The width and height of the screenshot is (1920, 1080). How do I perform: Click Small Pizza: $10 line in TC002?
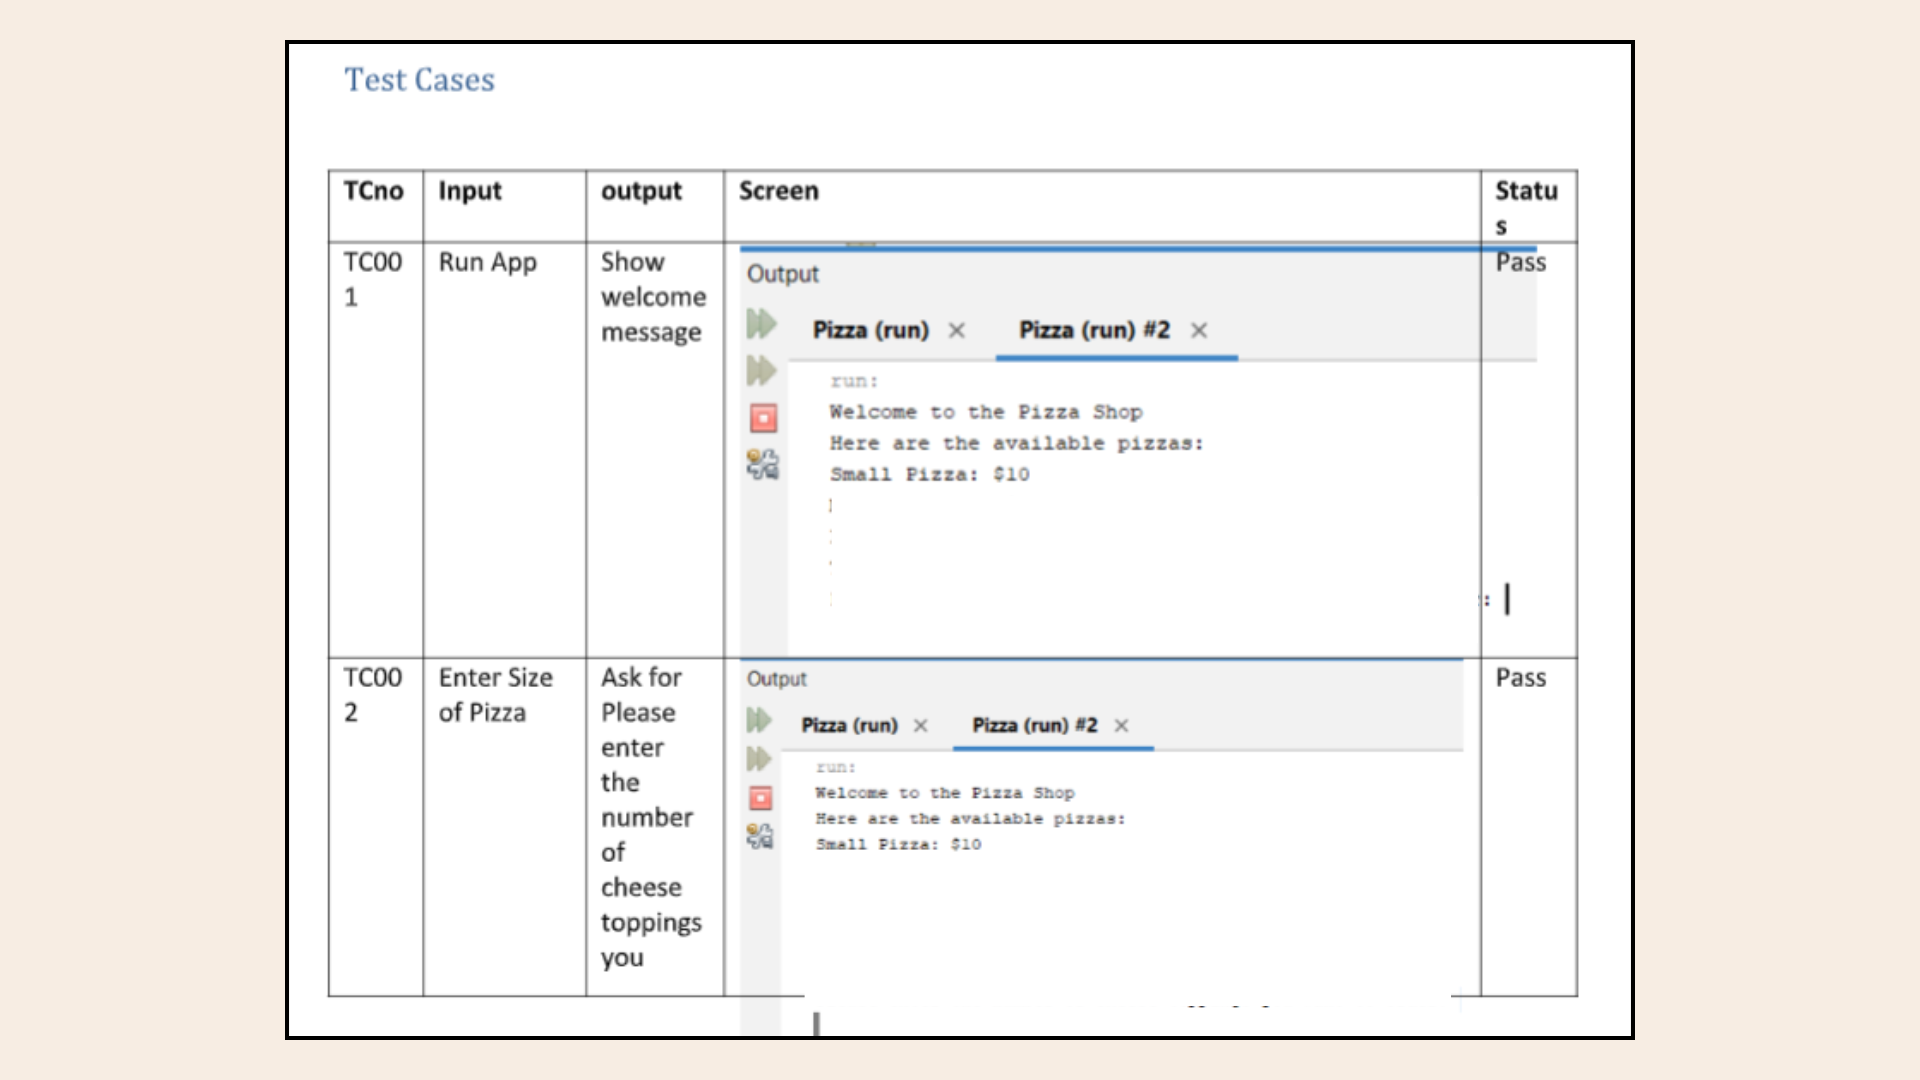[898, 845]
